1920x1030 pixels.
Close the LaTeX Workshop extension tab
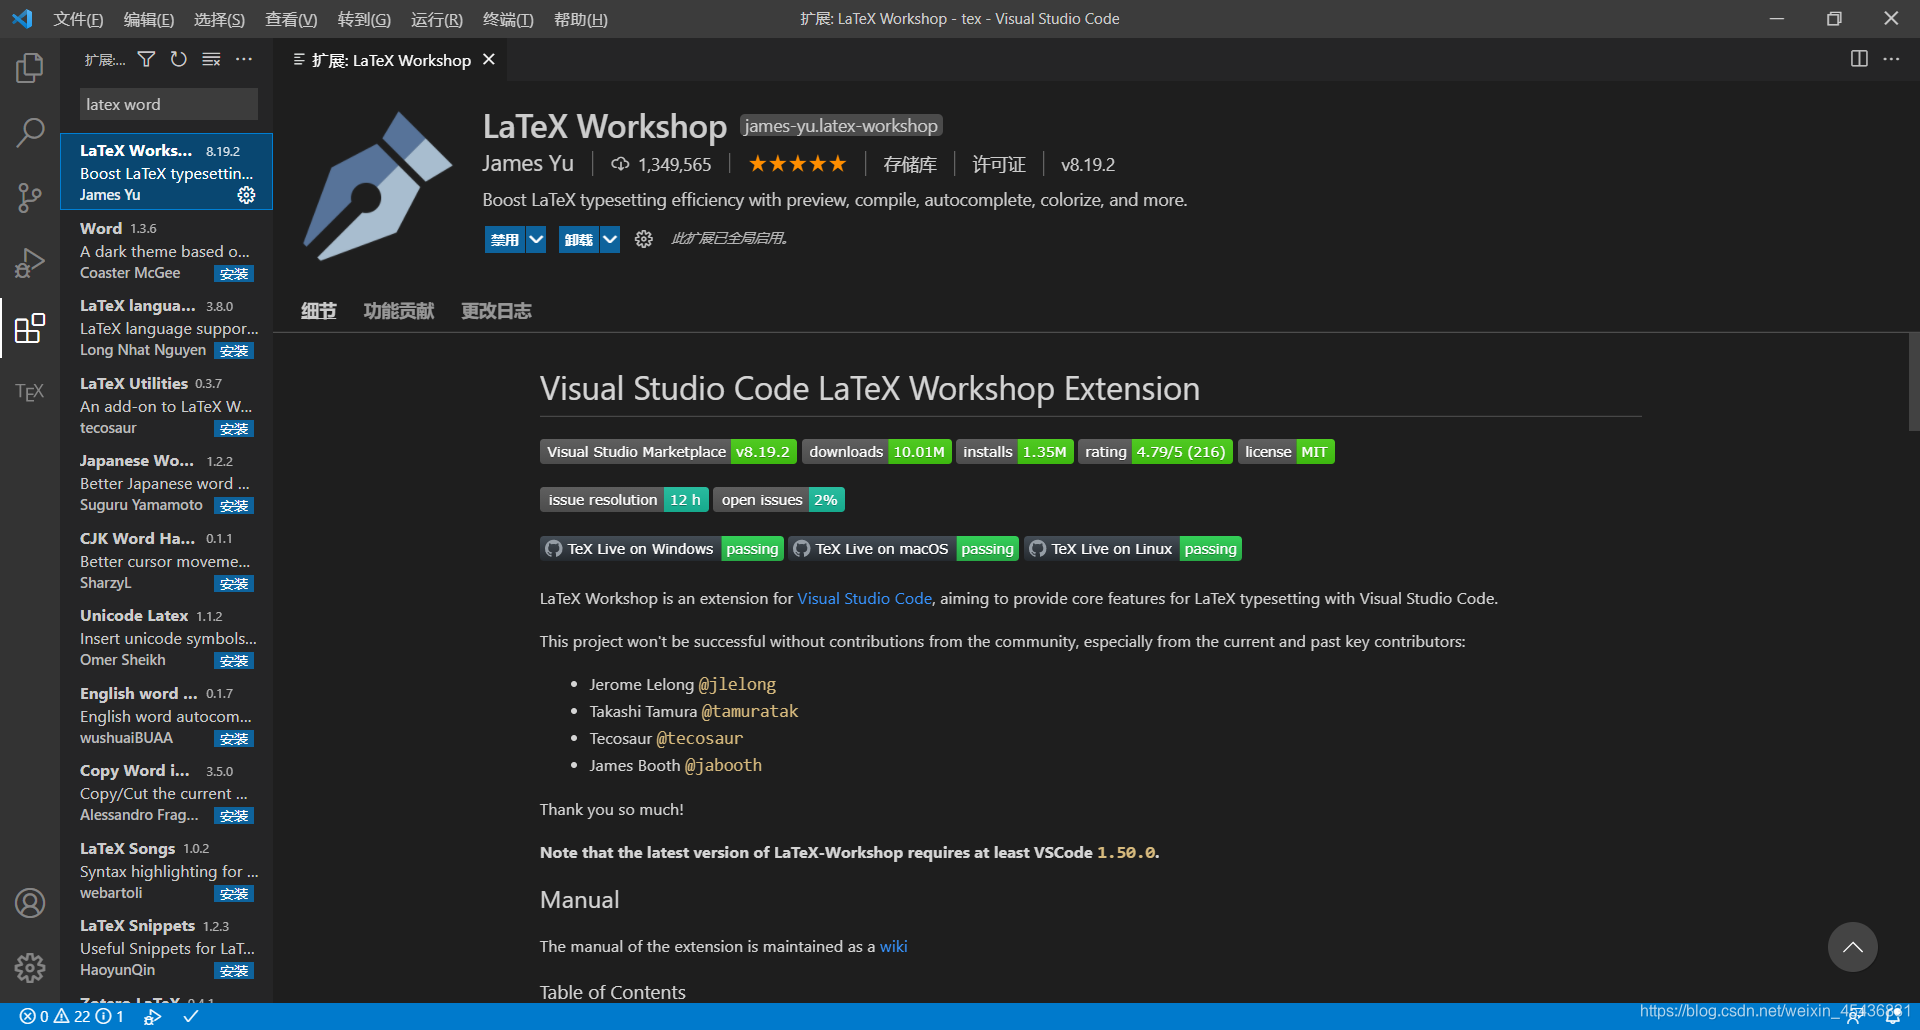pyautogui.click(x=489, y=60)
